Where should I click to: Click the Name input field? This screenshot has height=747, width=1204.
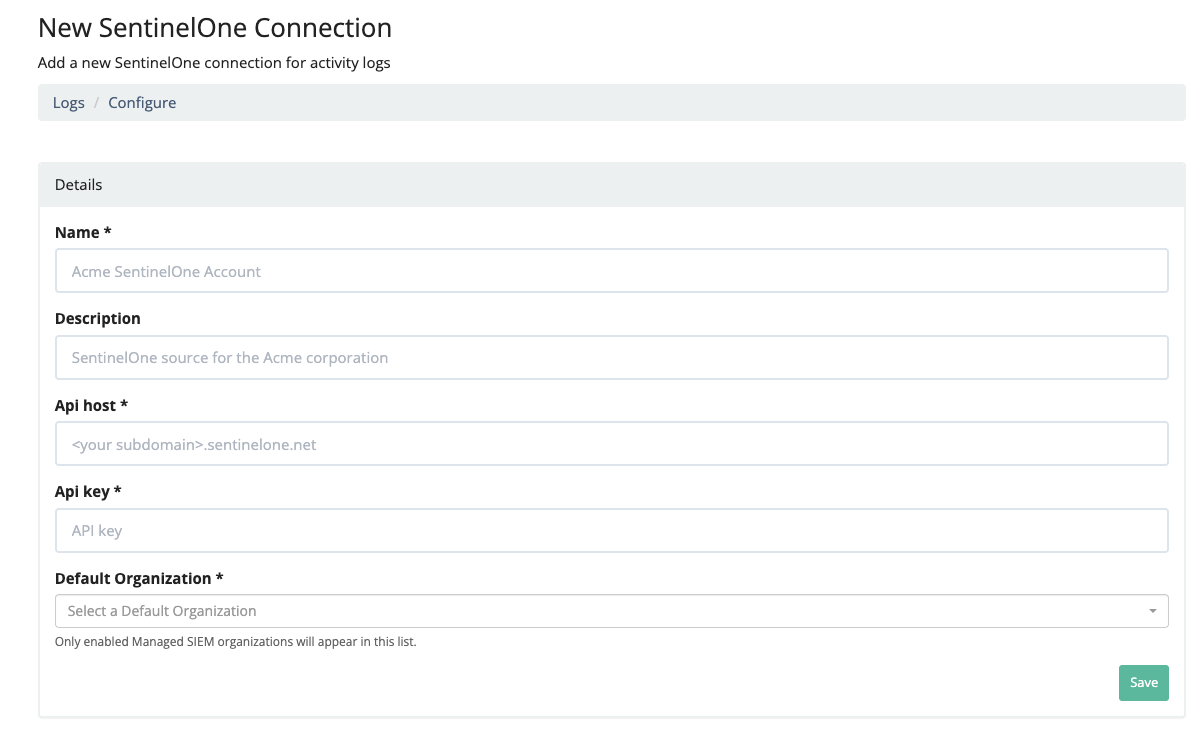point(611,271)
